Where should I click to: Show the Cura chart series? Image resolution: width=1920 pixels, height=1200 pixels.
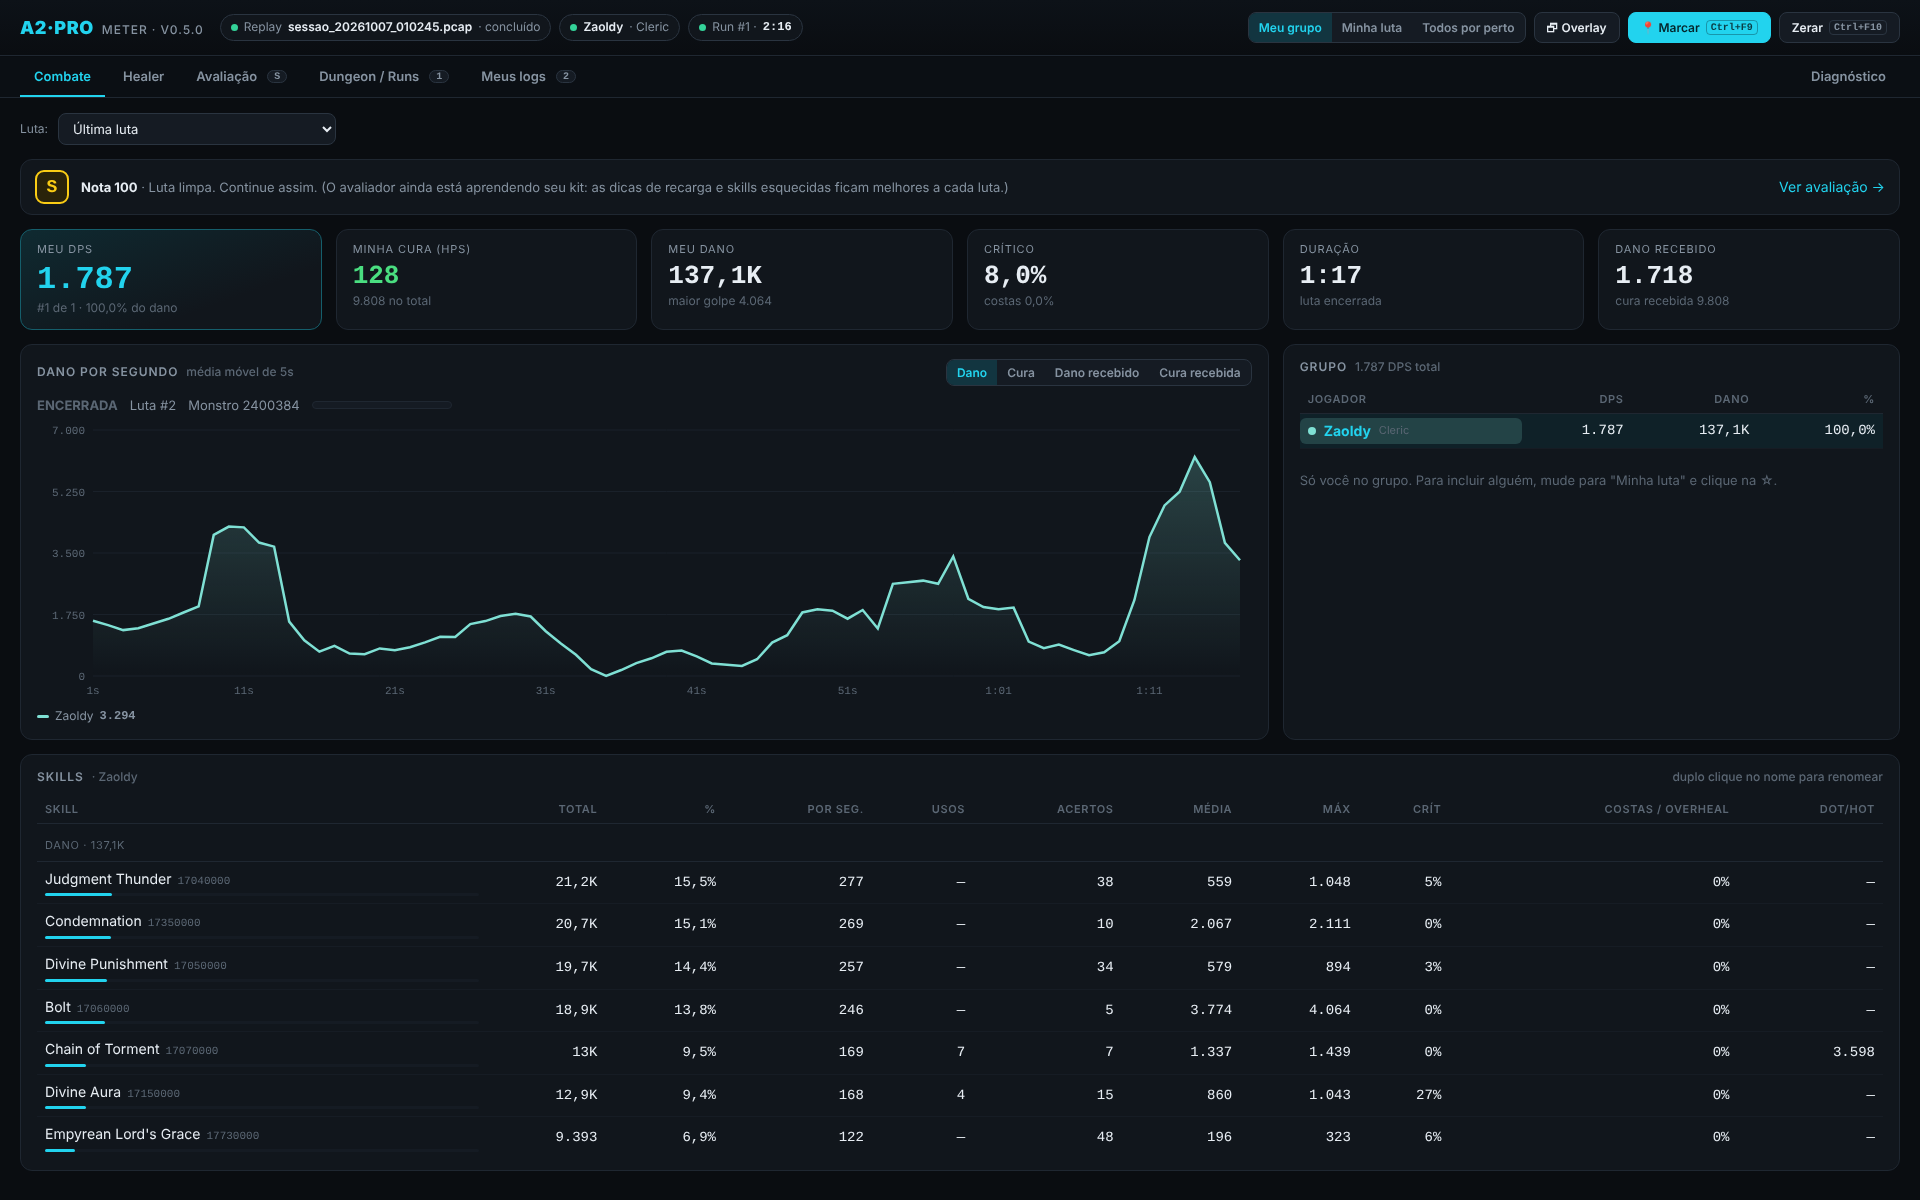[x=1020, y=373]
